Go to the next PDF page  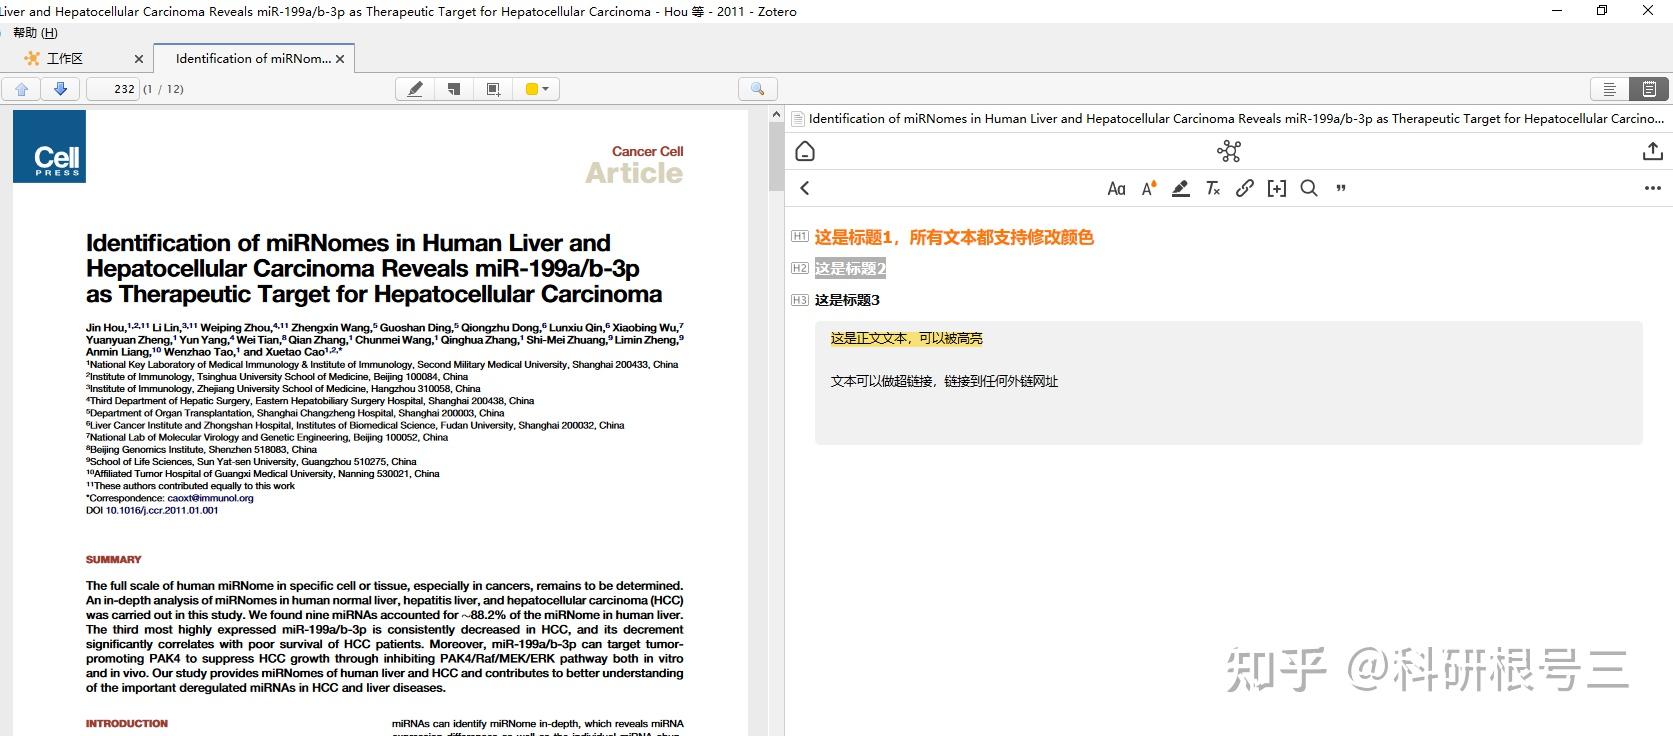(60, 89)
